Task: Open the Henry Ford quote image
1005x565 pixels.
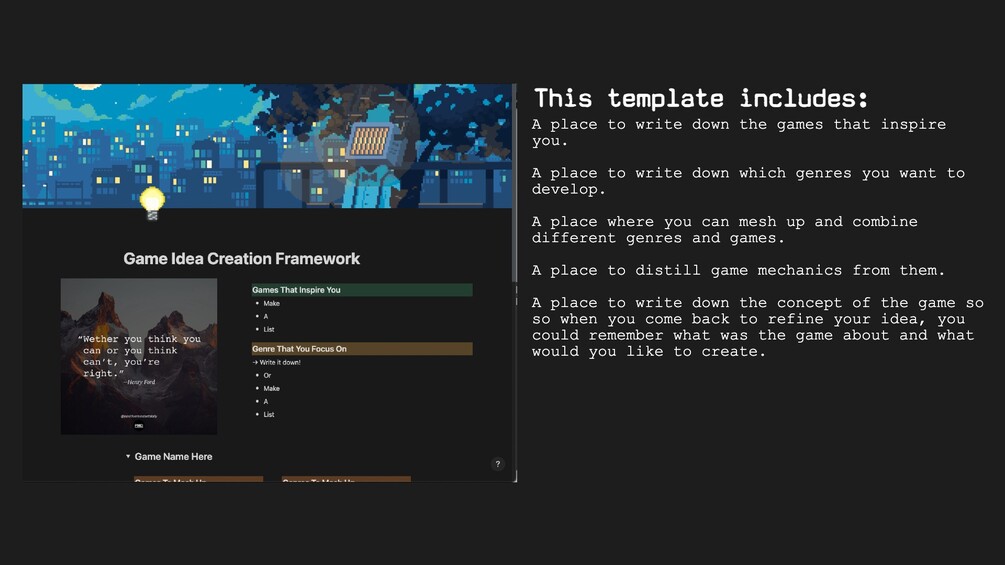Action: 139,356
